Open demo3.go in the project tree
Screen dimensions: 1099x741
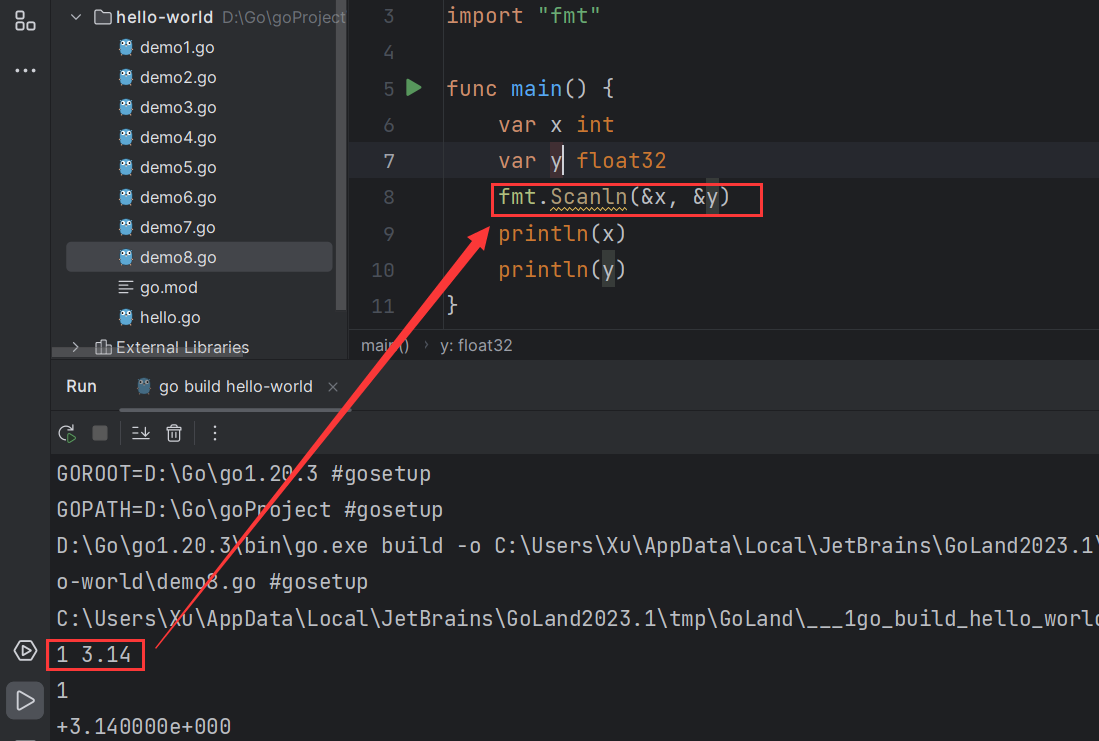pos(177,107)
